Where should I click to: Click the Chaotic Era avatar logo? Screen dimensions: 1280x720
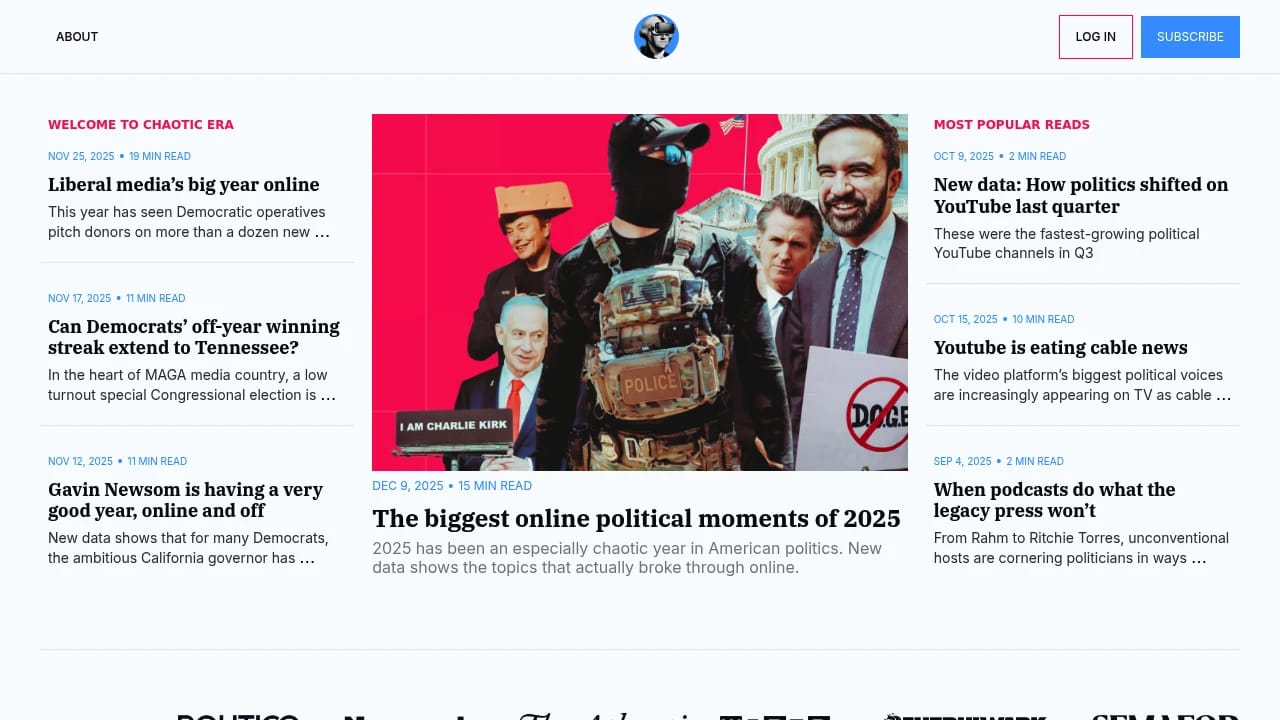coord(656,37)
